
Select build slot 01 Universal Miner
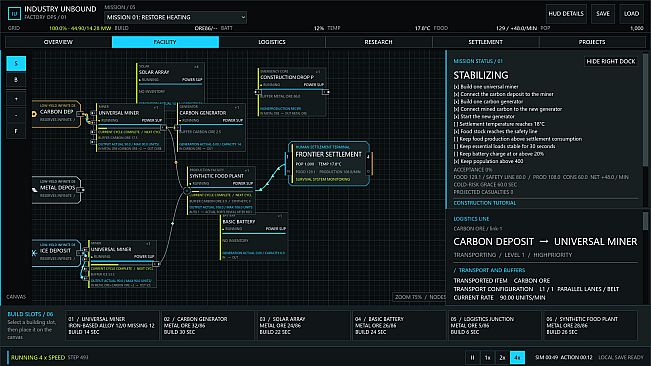click(x=113, y=326)
